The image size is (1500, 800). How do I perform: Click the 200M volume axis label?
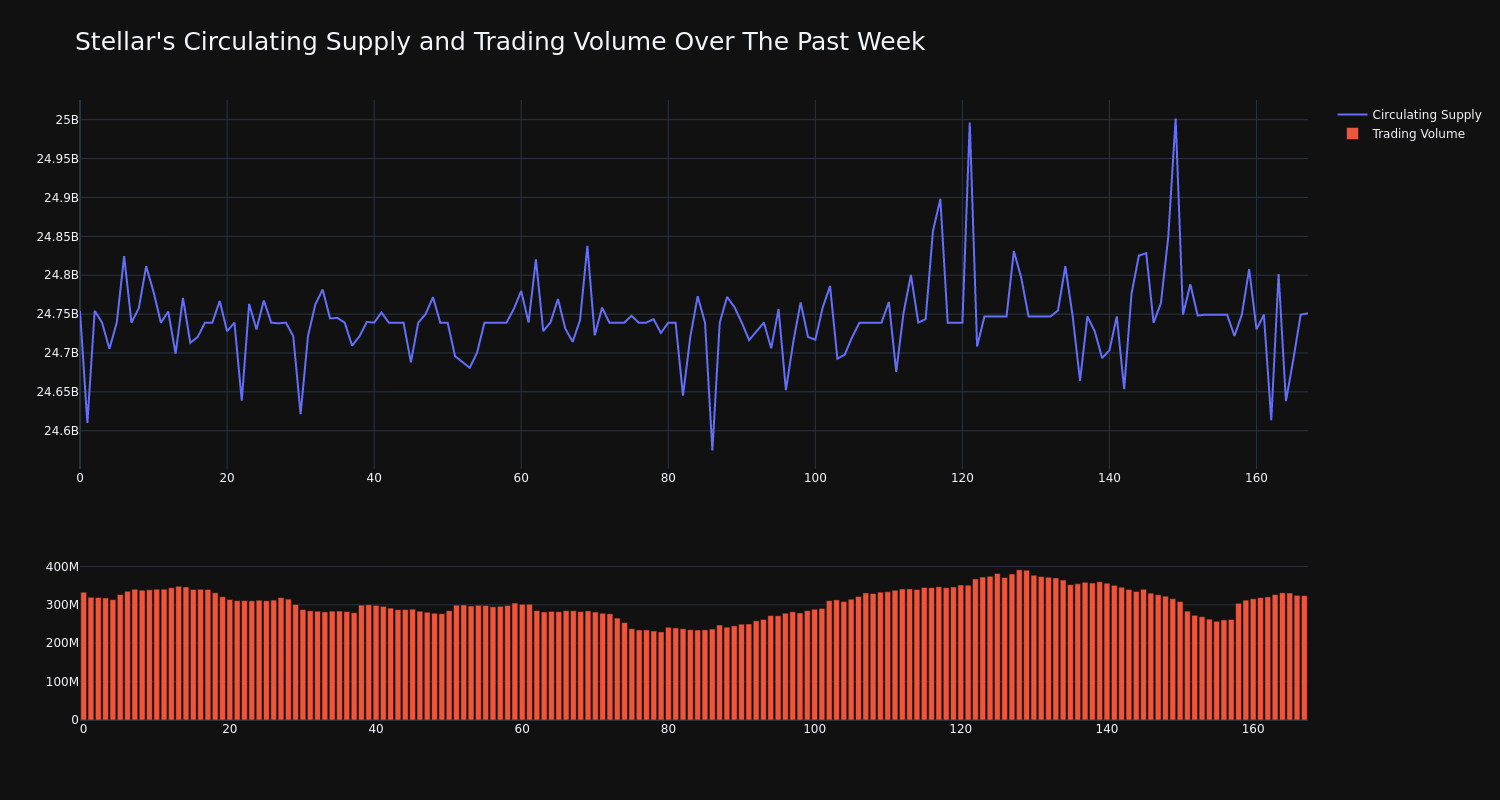pos(62,643)
